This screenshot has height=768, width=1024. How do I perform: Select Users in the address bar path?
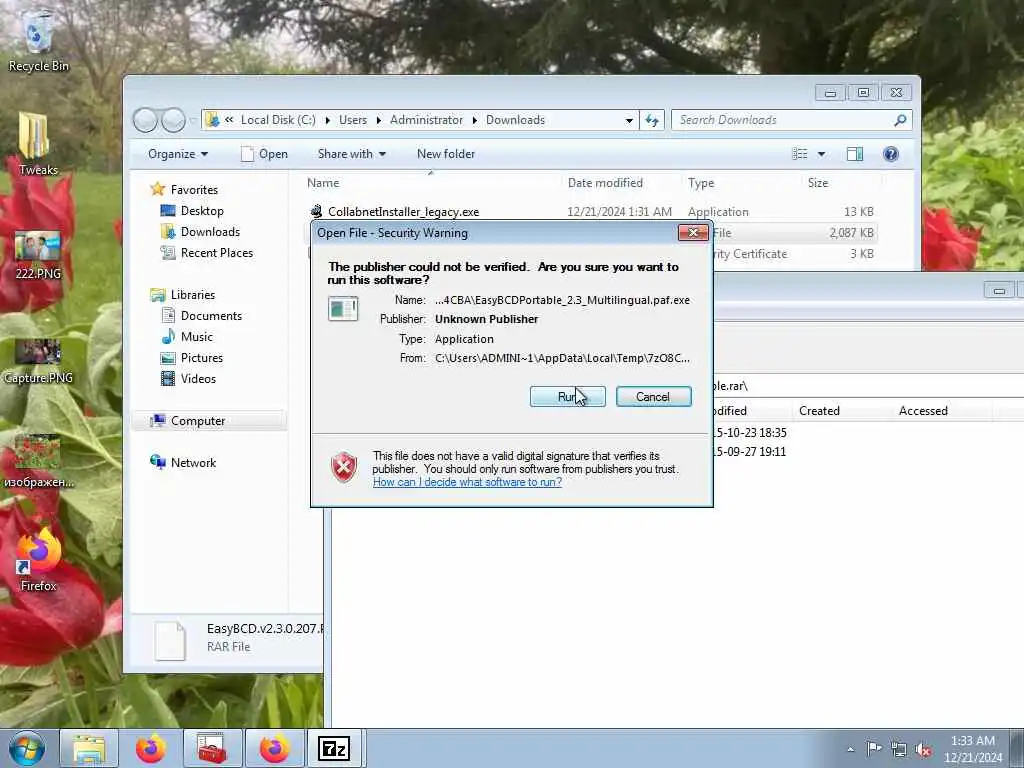[353, 120]
